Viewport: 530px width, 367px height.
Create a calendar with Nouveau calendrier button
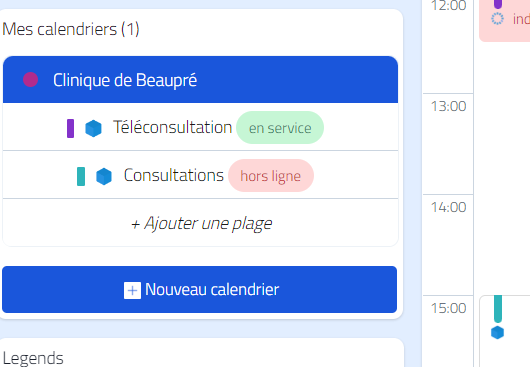(x=199, y=290)
